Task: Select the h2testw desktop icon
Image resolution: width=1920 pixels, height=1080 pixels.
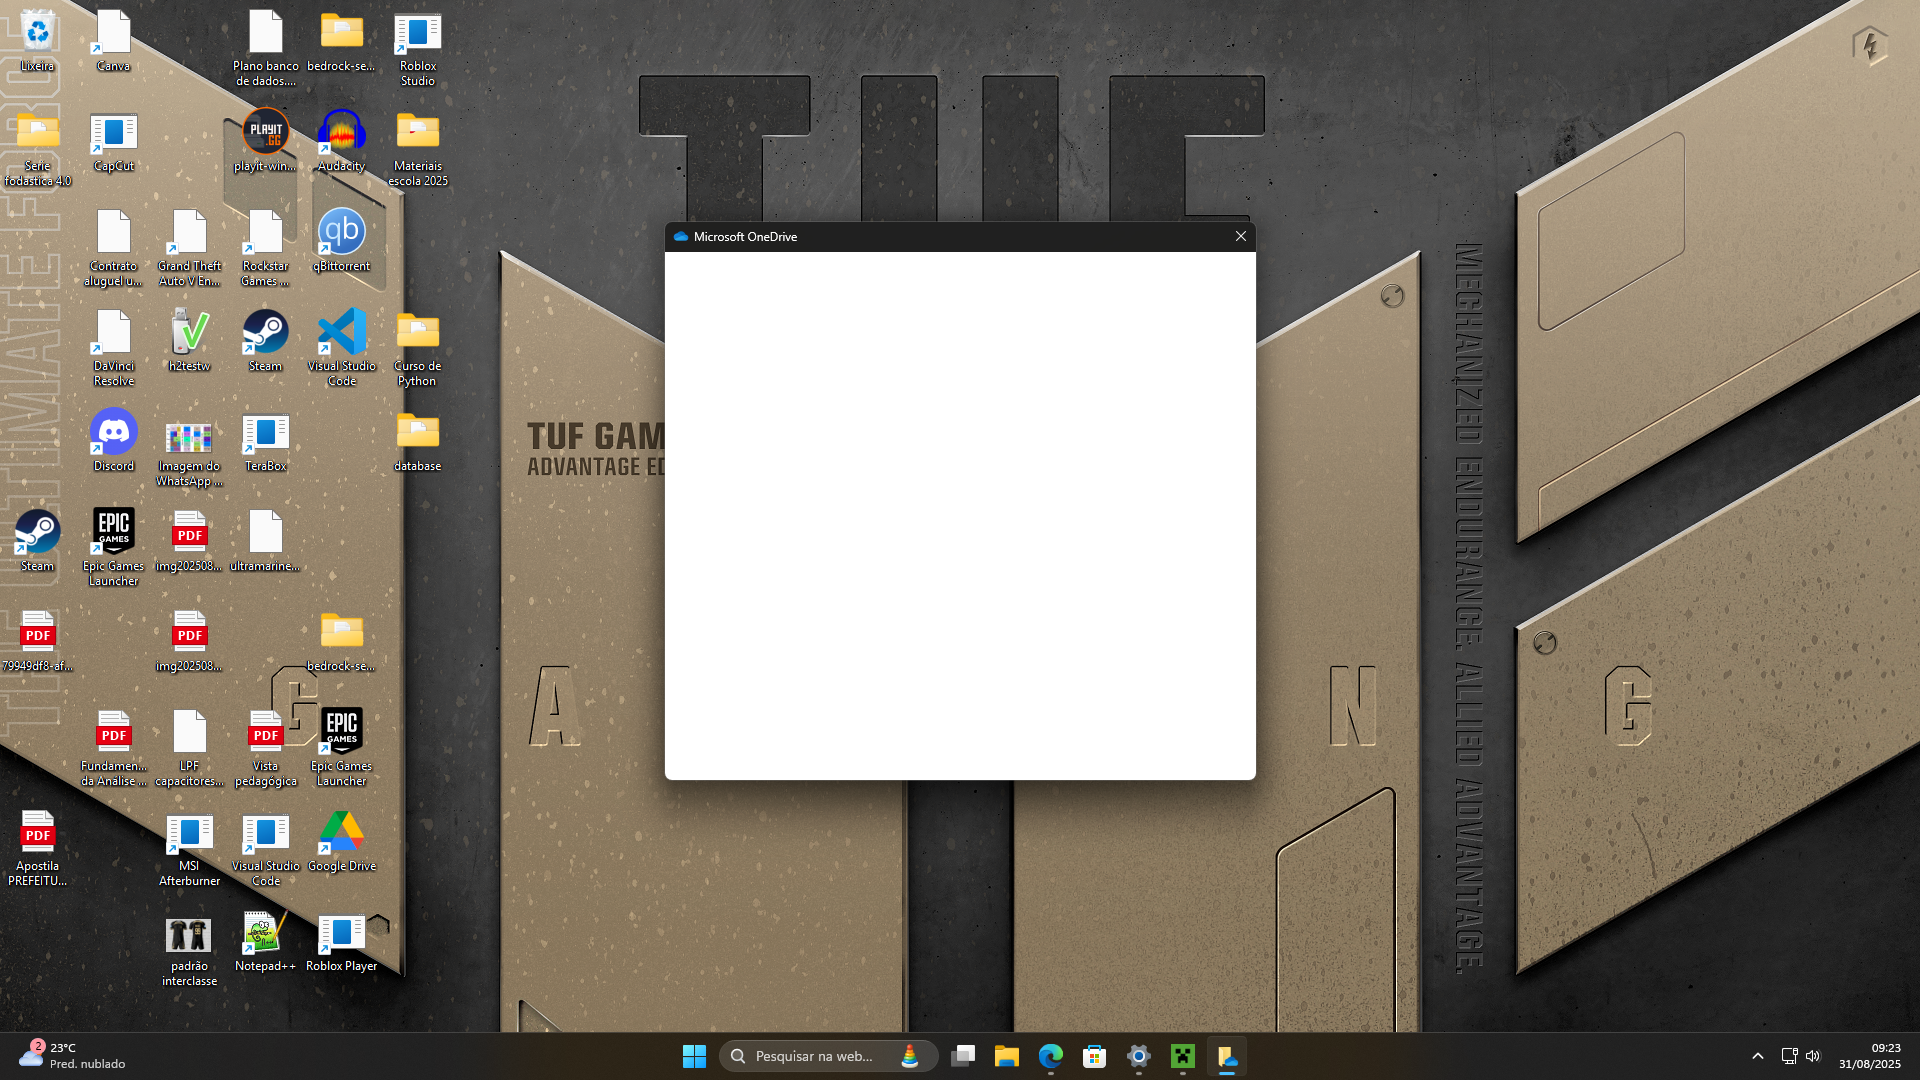Action: click(x=189, y=342)
